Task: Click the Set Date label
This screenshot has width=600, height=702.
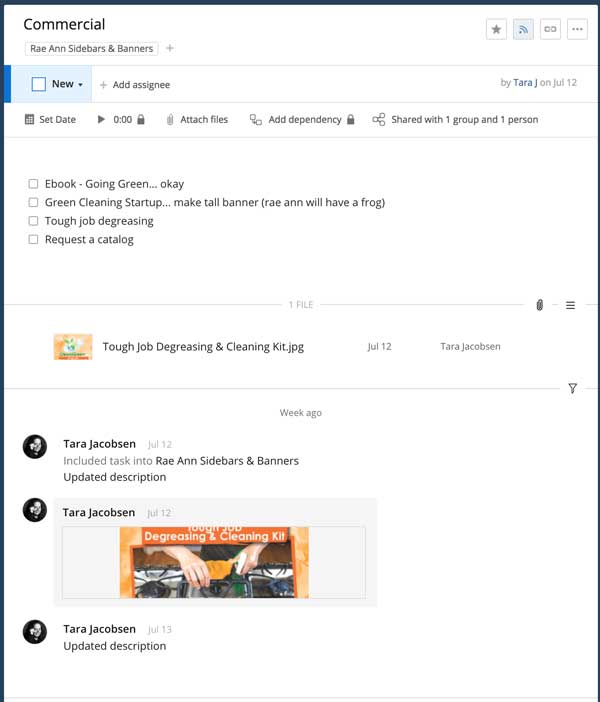Action: (x=57, y=120)
